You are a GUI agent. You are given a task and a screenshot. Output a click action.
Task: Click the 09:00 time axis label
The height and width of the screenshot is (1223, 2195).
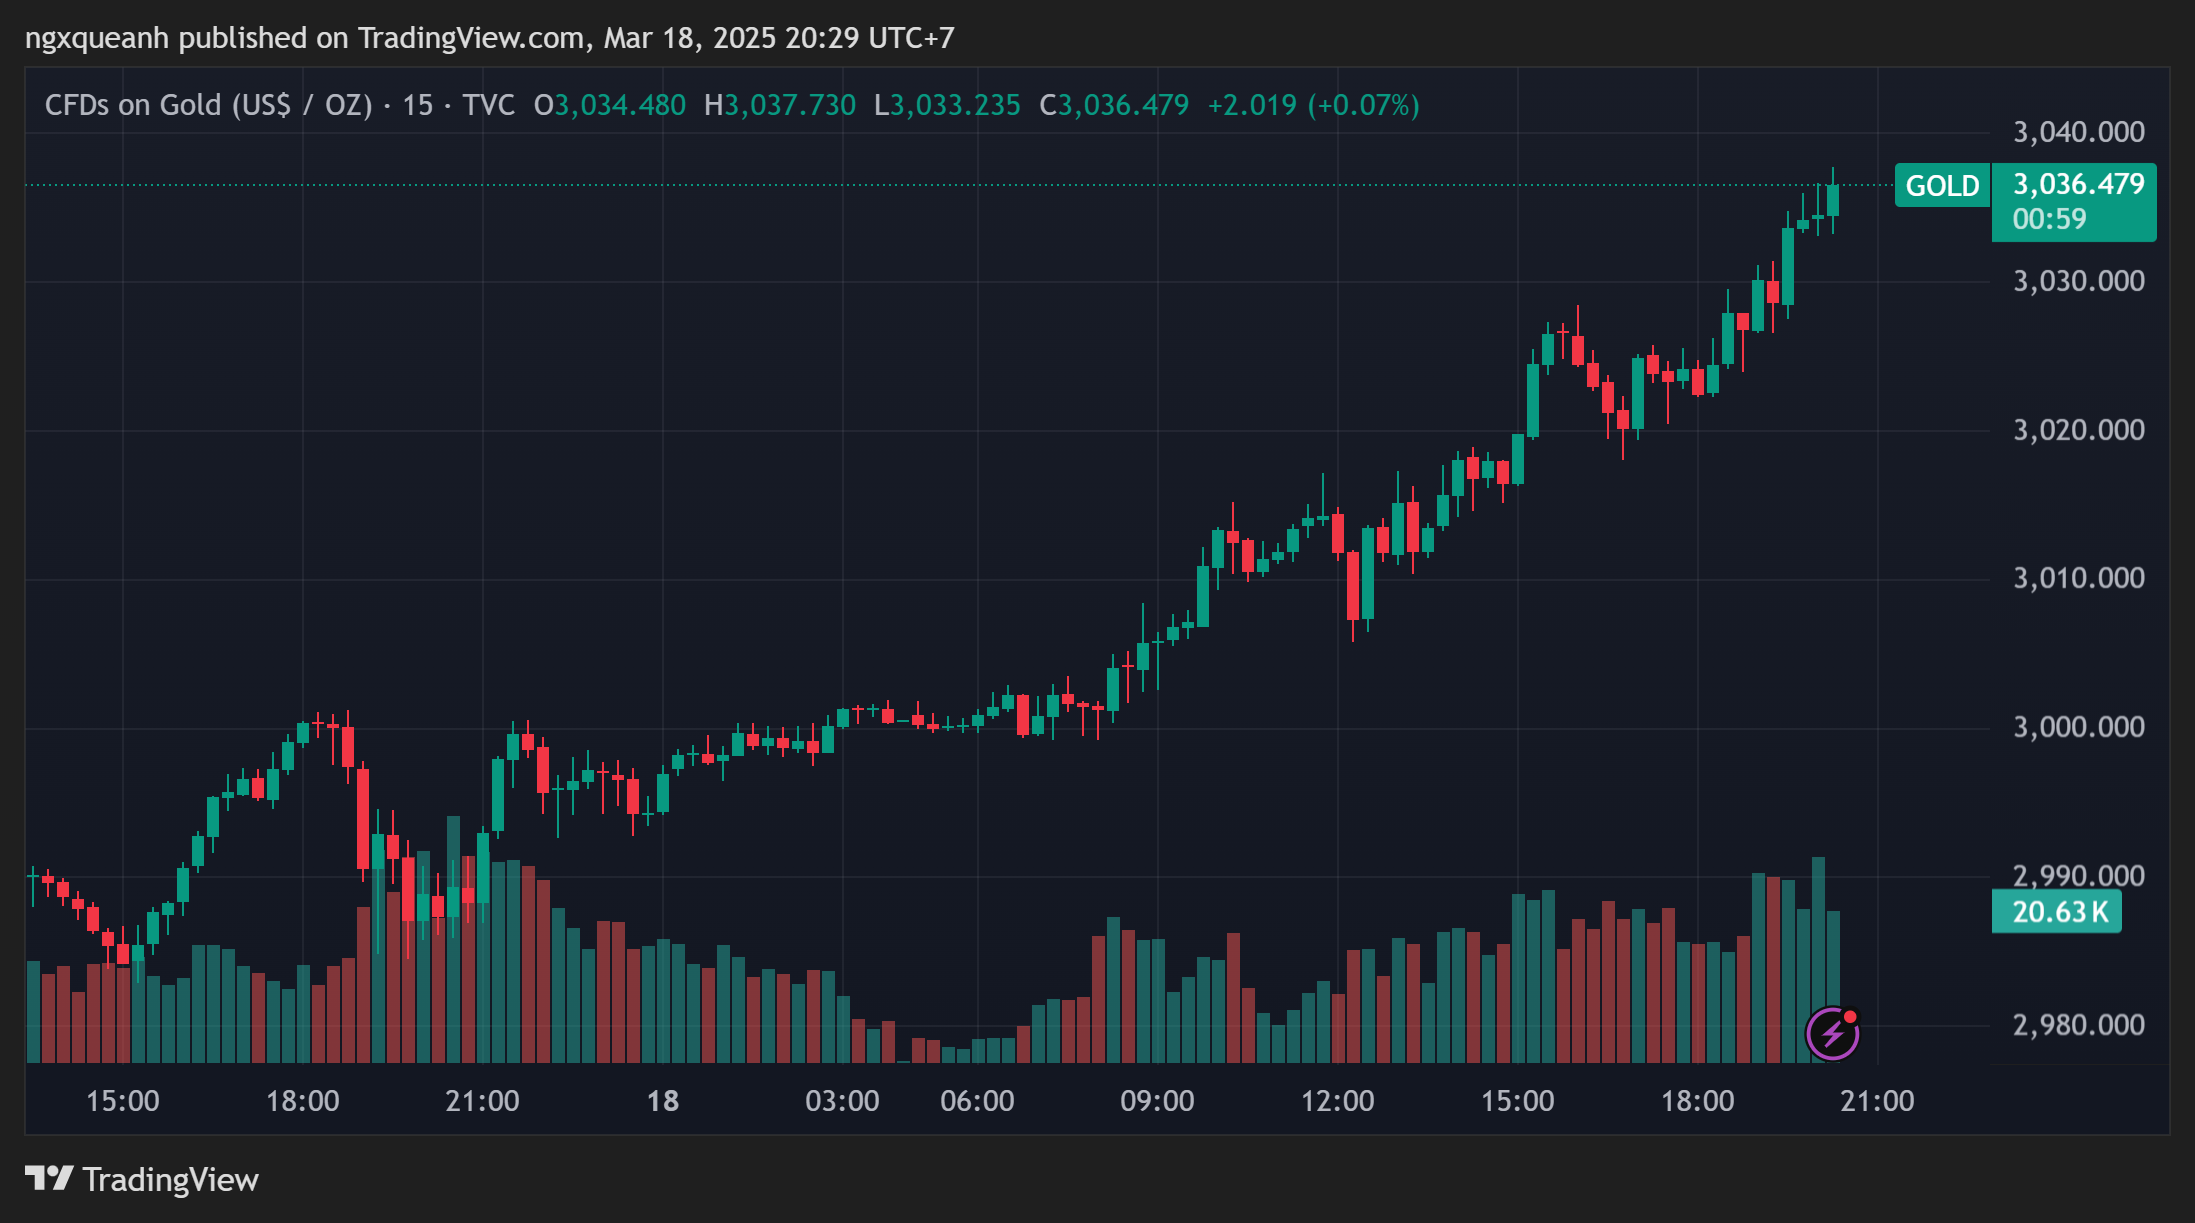[1157, 1101]
